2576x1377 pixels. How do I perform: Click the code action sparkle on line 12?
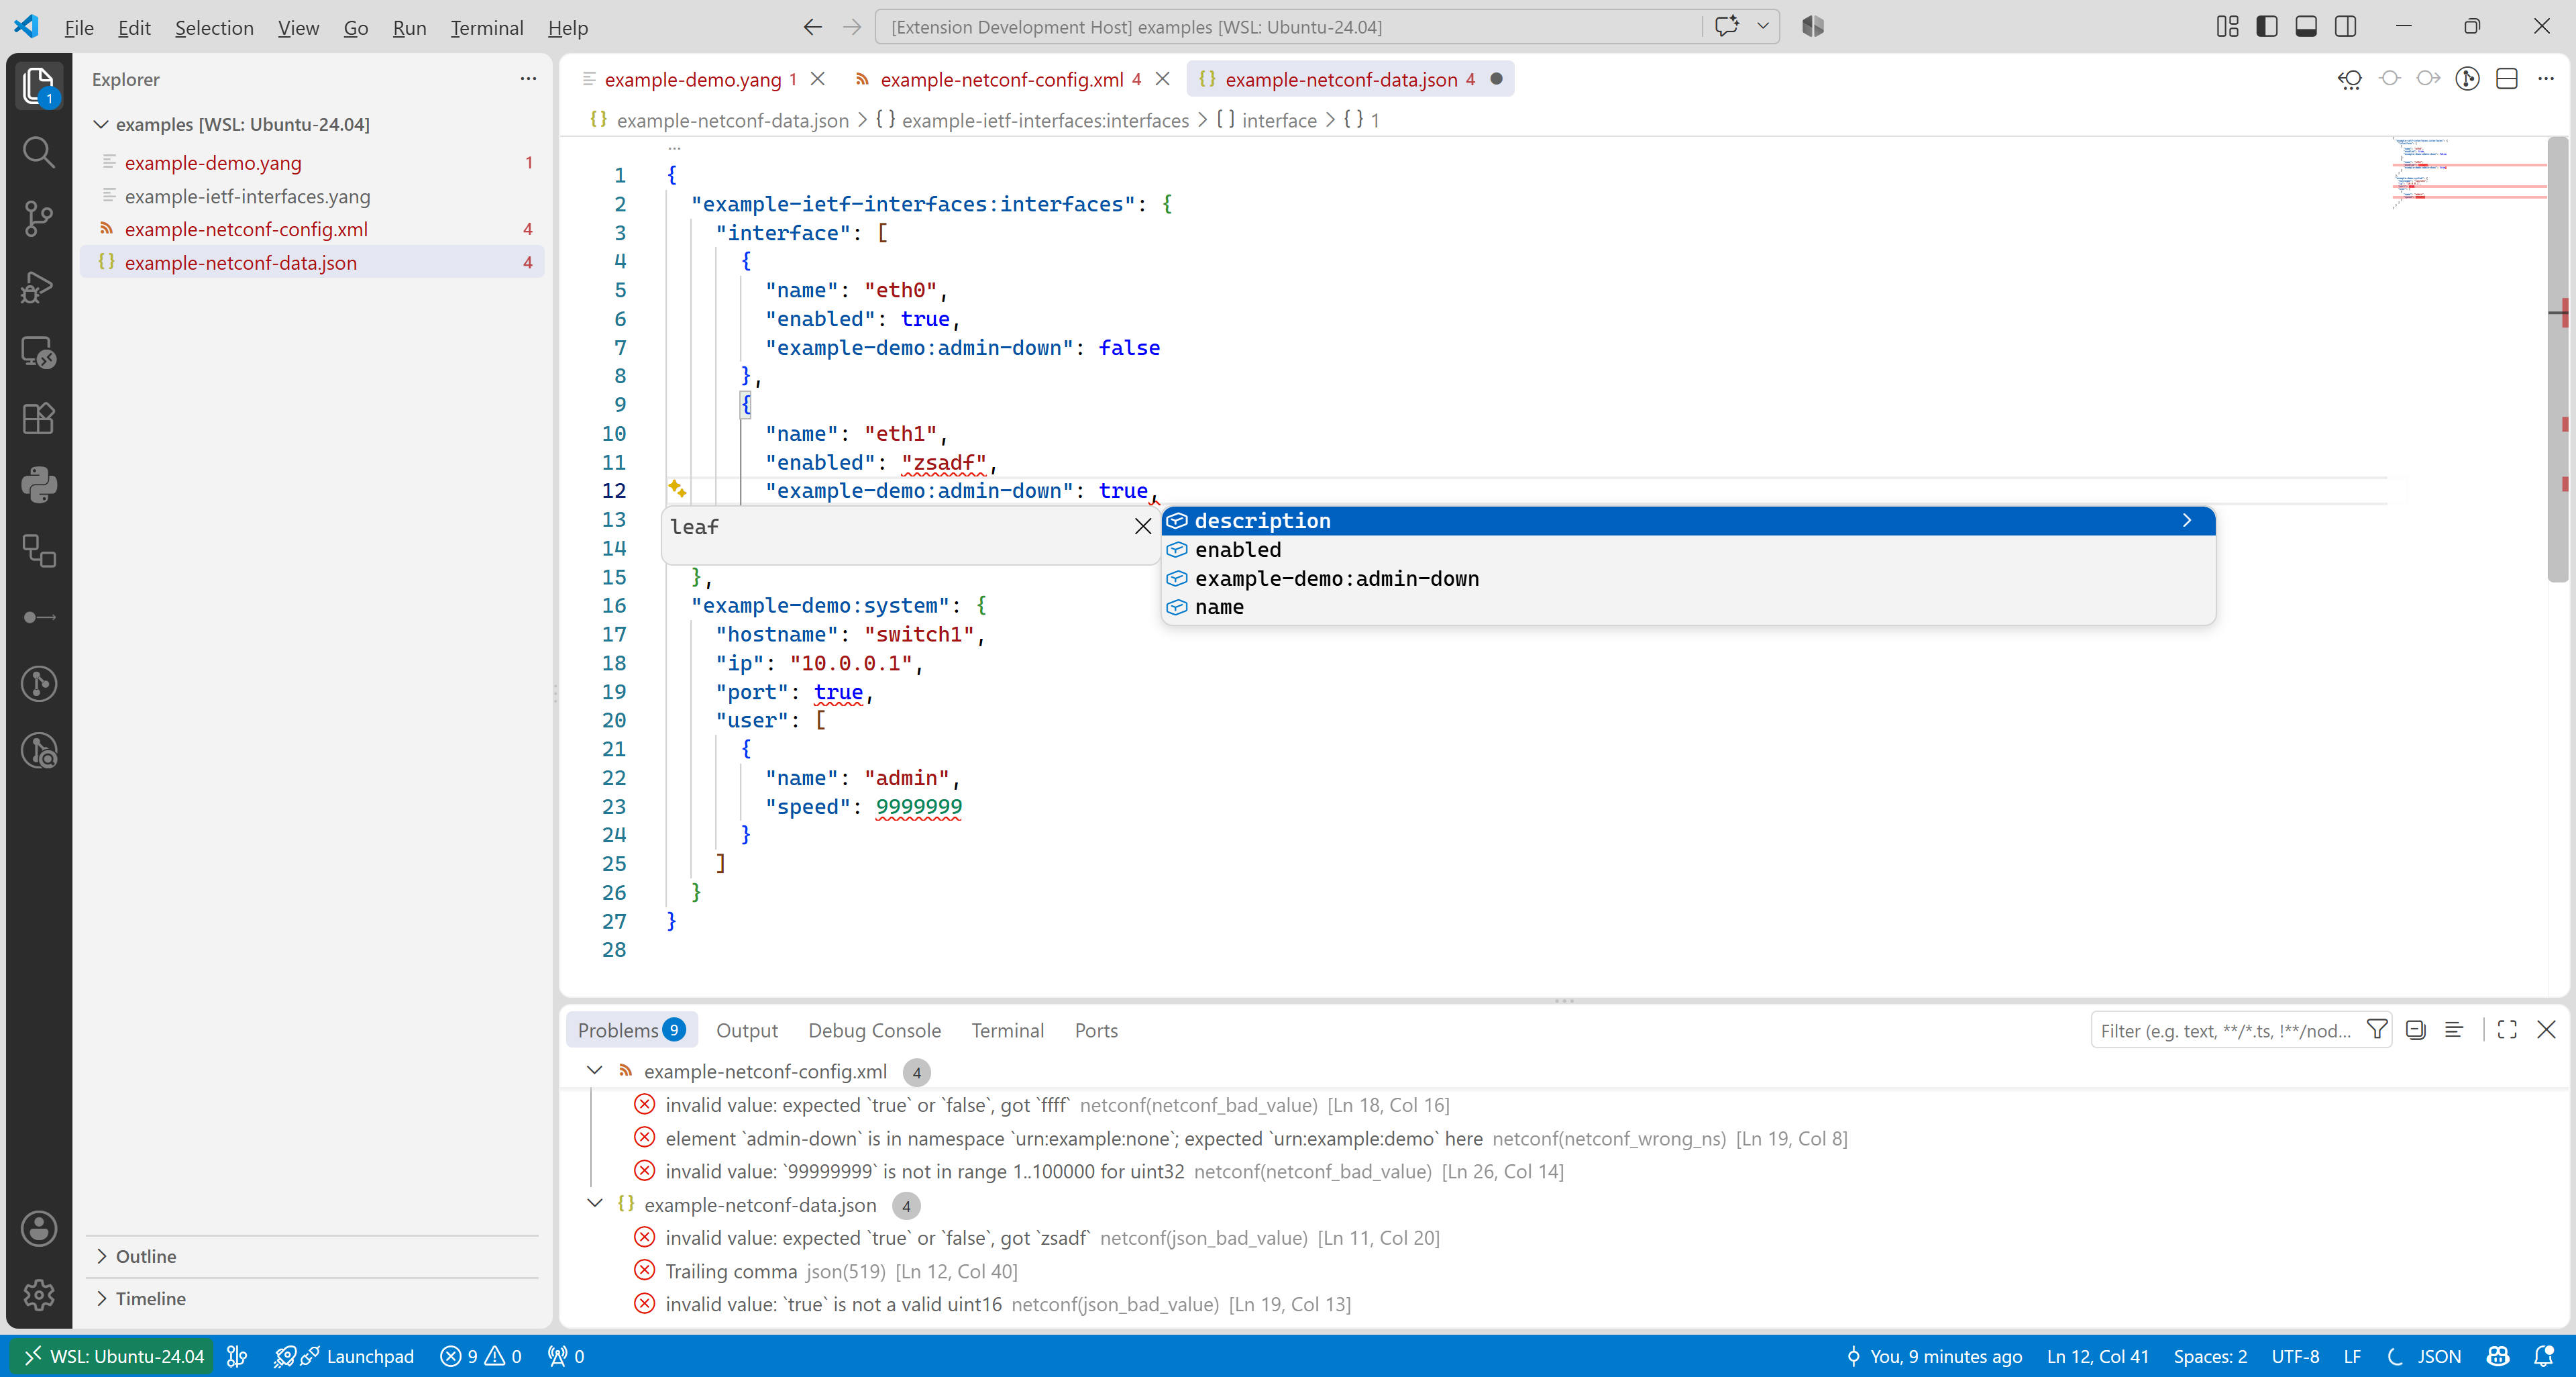click(x=677, y=489)
